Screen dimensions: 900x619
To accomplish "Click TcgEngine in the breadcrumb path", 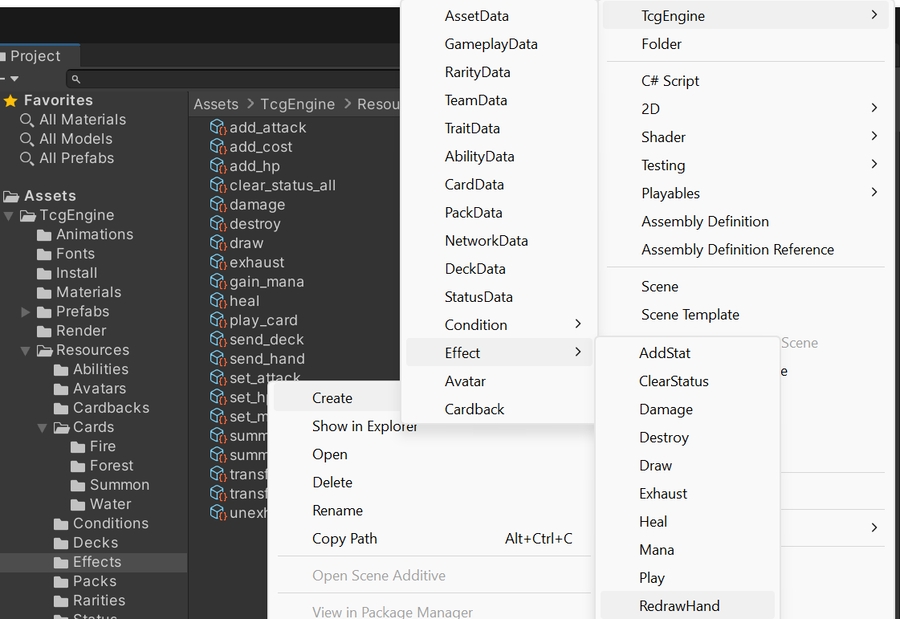I will [297, 104].
